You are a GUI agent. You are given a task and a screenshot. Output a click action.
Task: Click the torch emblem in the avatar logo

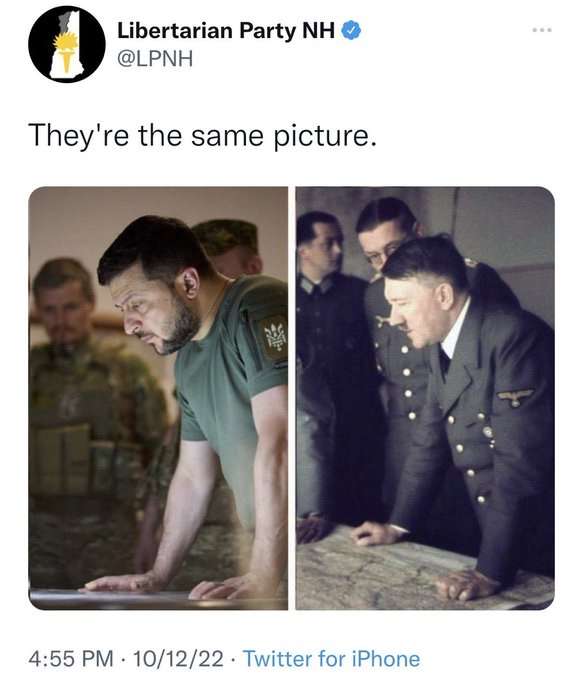tap(66, 52)
